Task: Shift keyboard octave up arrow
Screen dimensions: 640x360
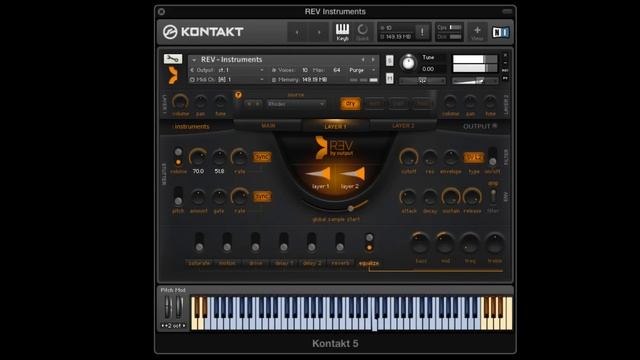Action: click(184, 326)
